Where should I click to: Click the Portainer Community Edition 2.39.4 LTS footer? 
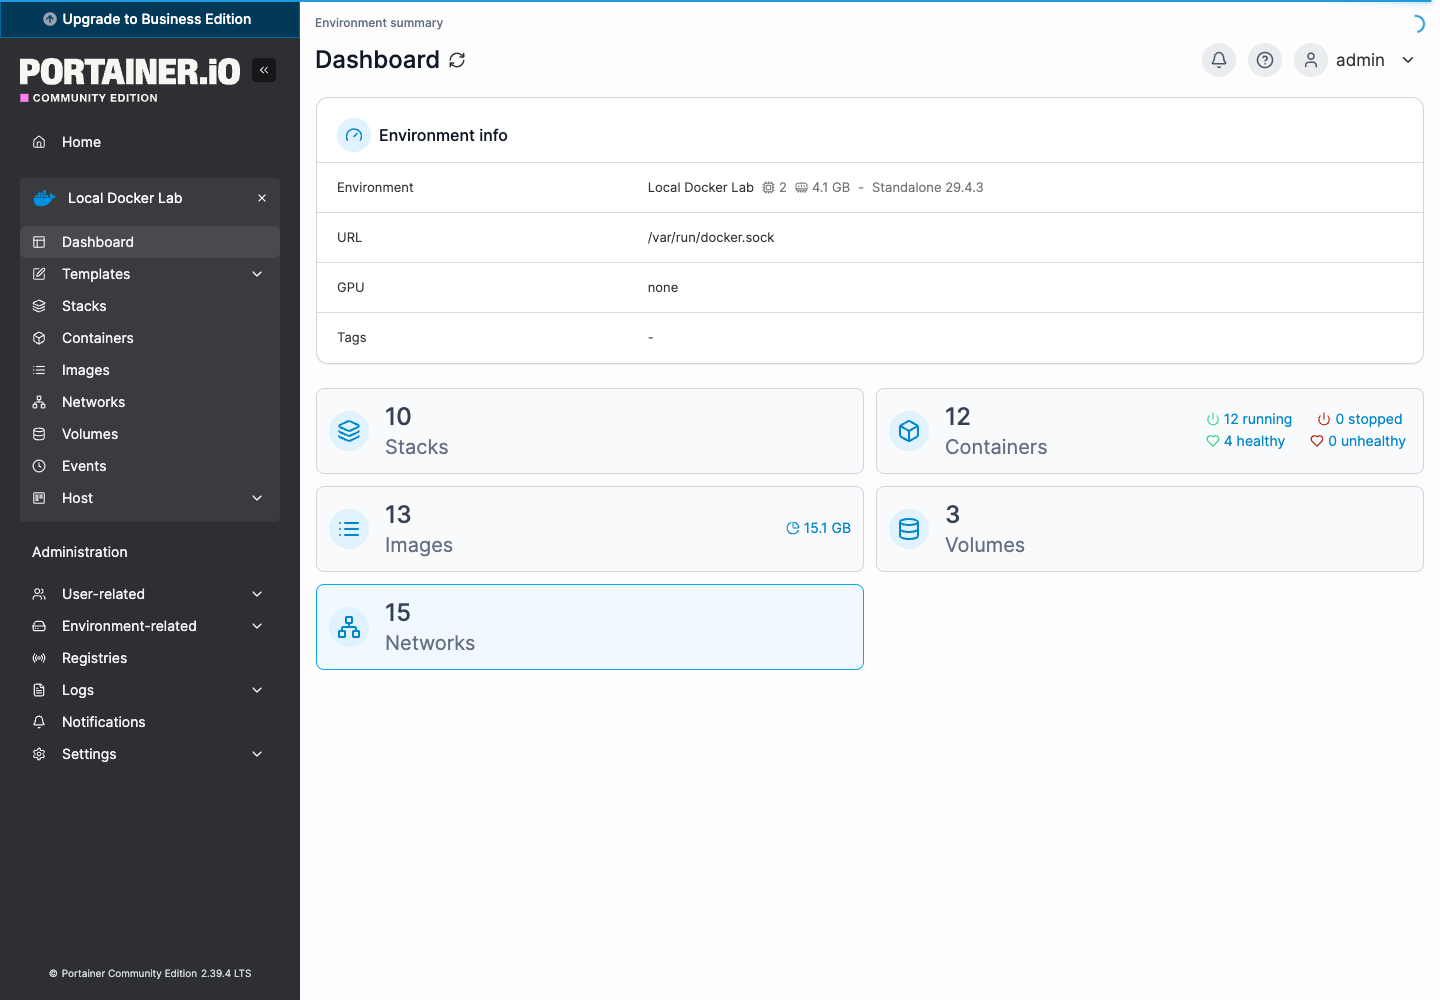point(150,973)
